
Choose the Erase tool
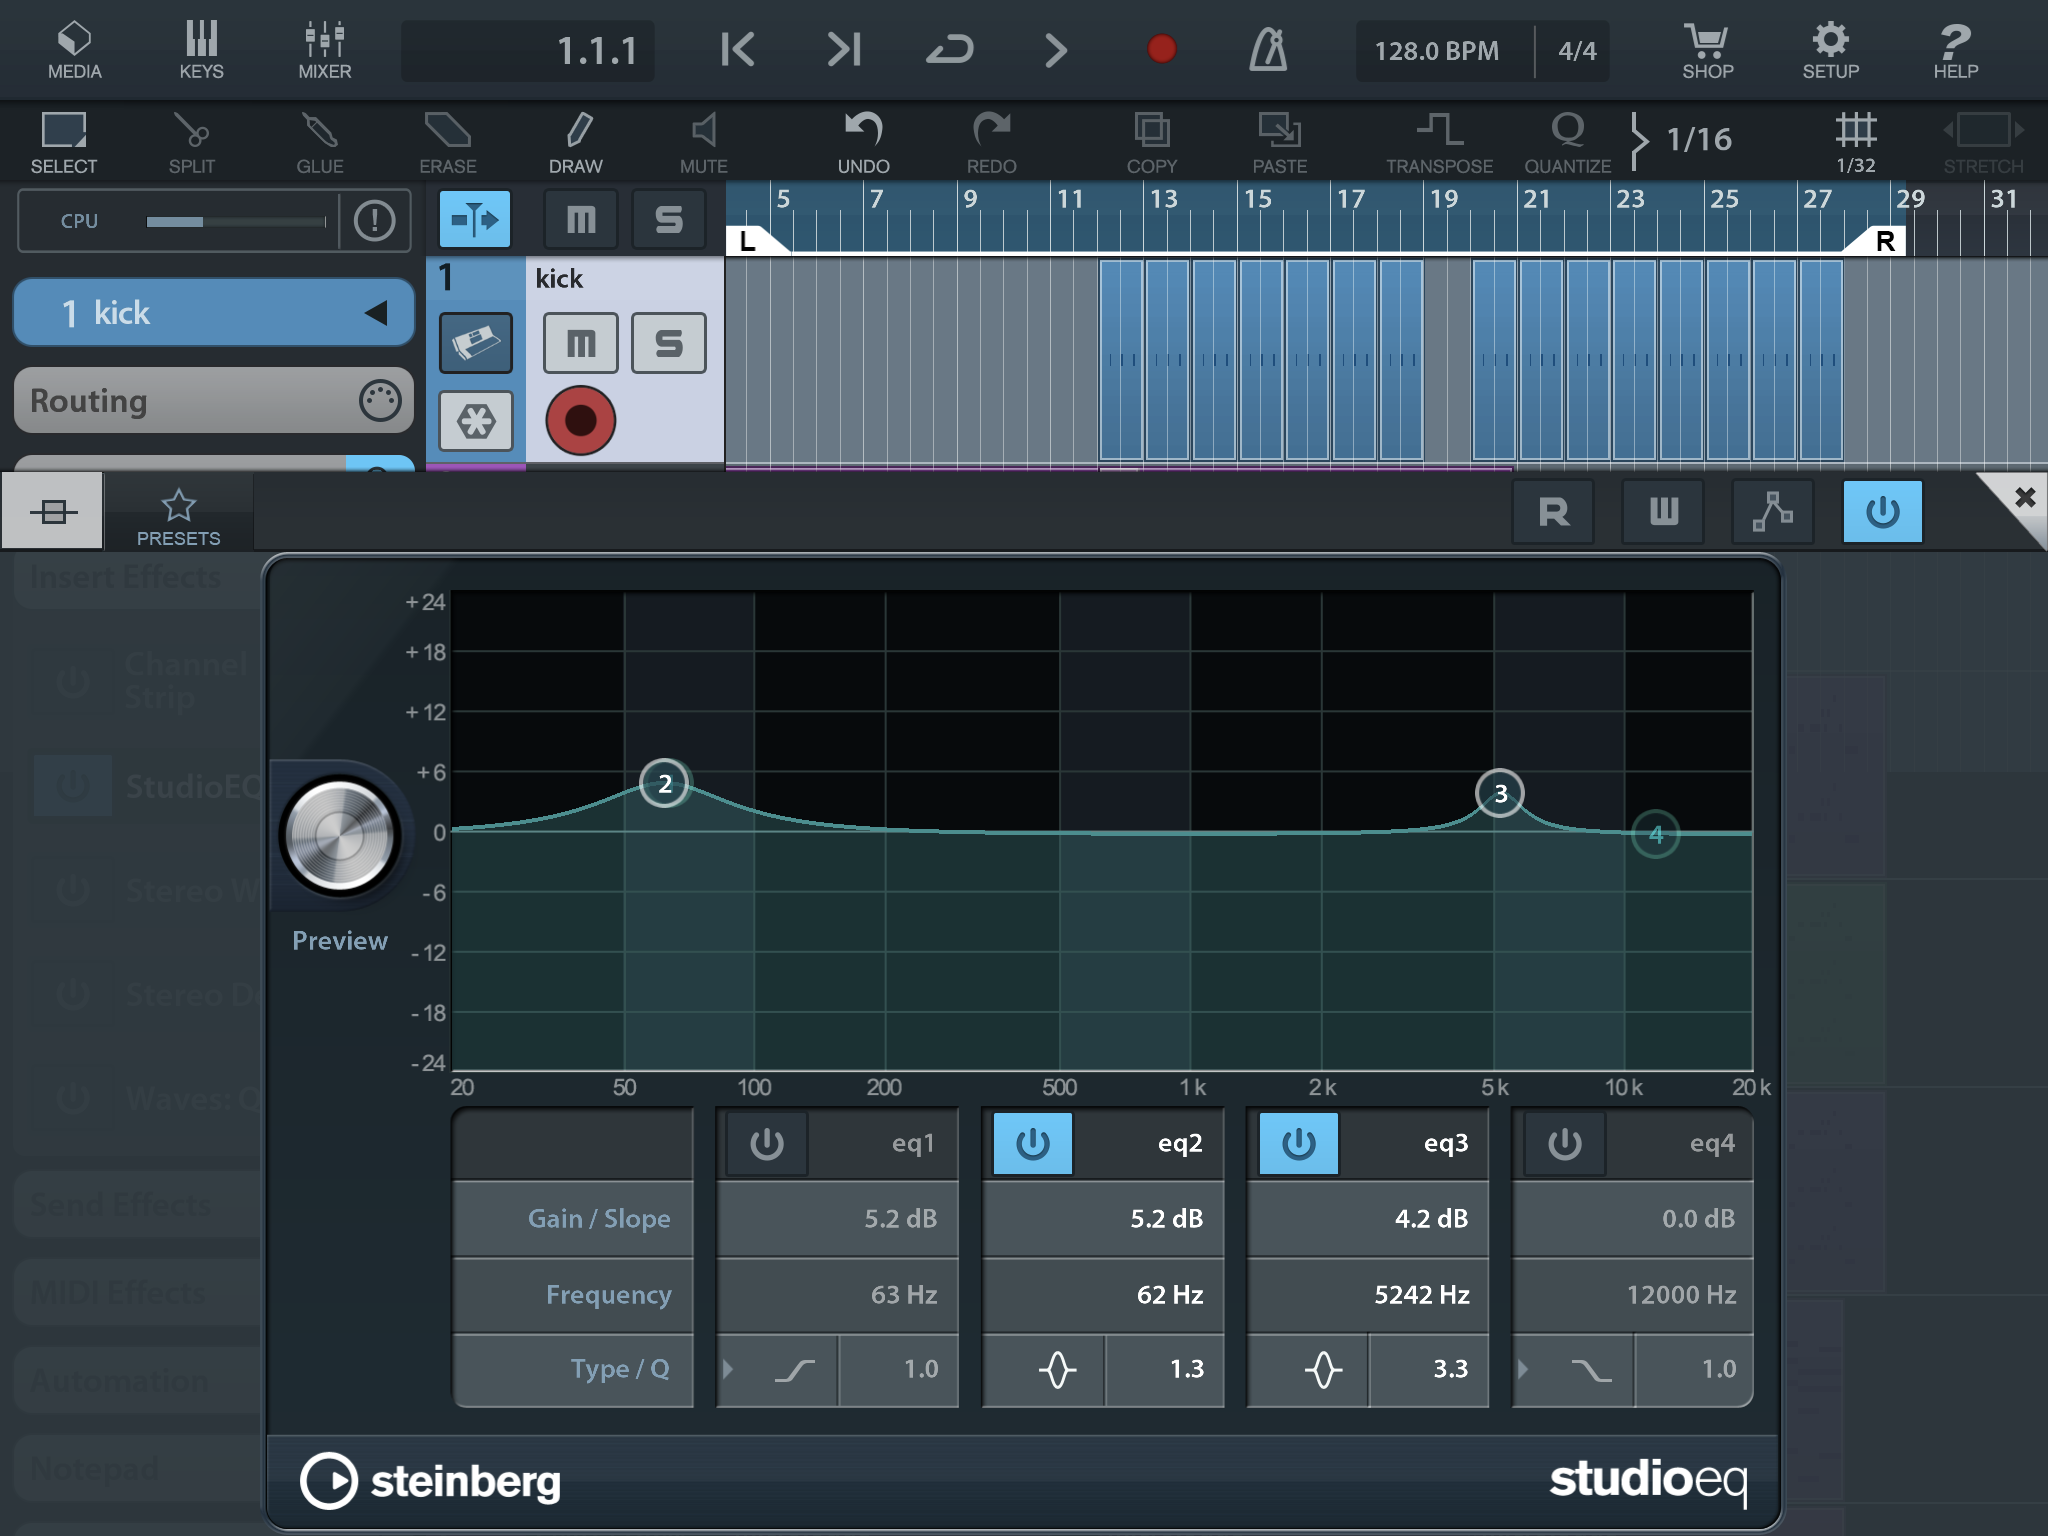(x=447, y=142)
